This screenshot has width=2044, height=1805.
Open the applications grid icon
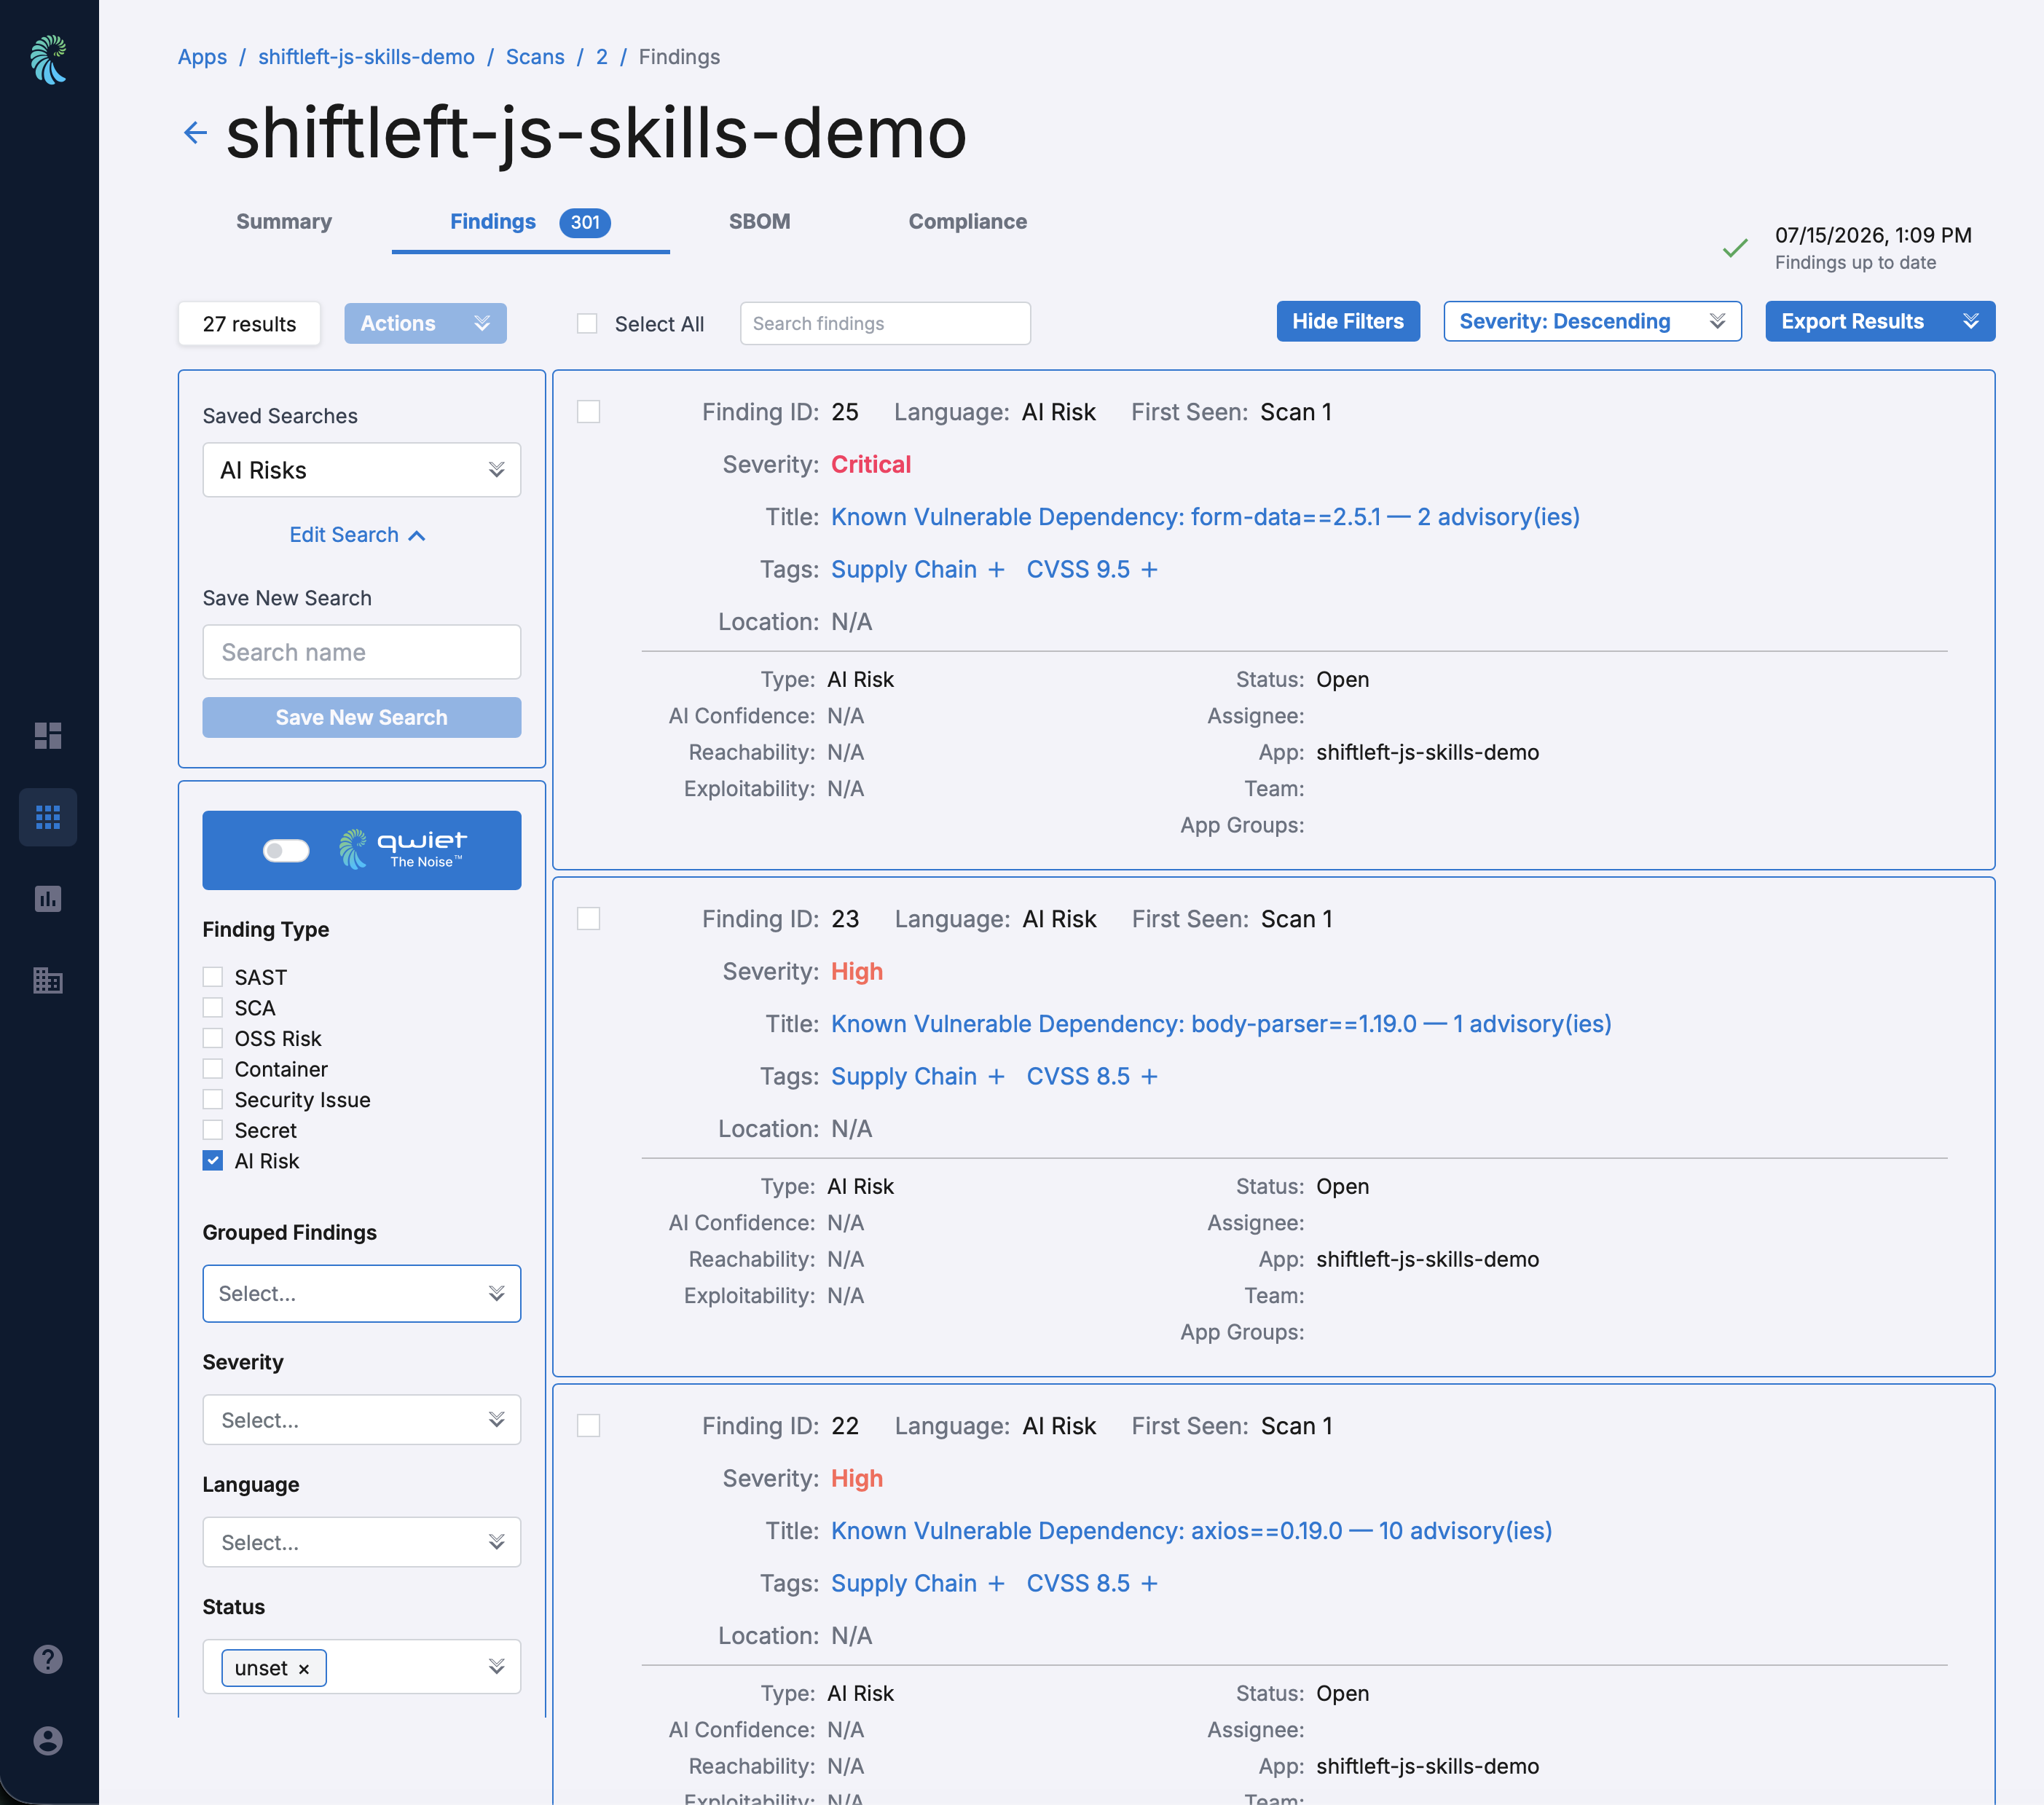(x=48, y=817)
